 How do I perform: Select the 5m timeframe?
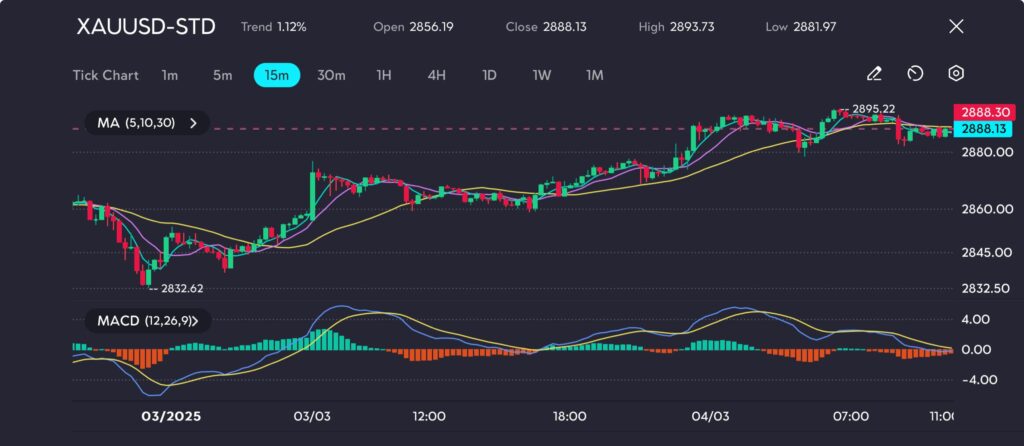222,75
